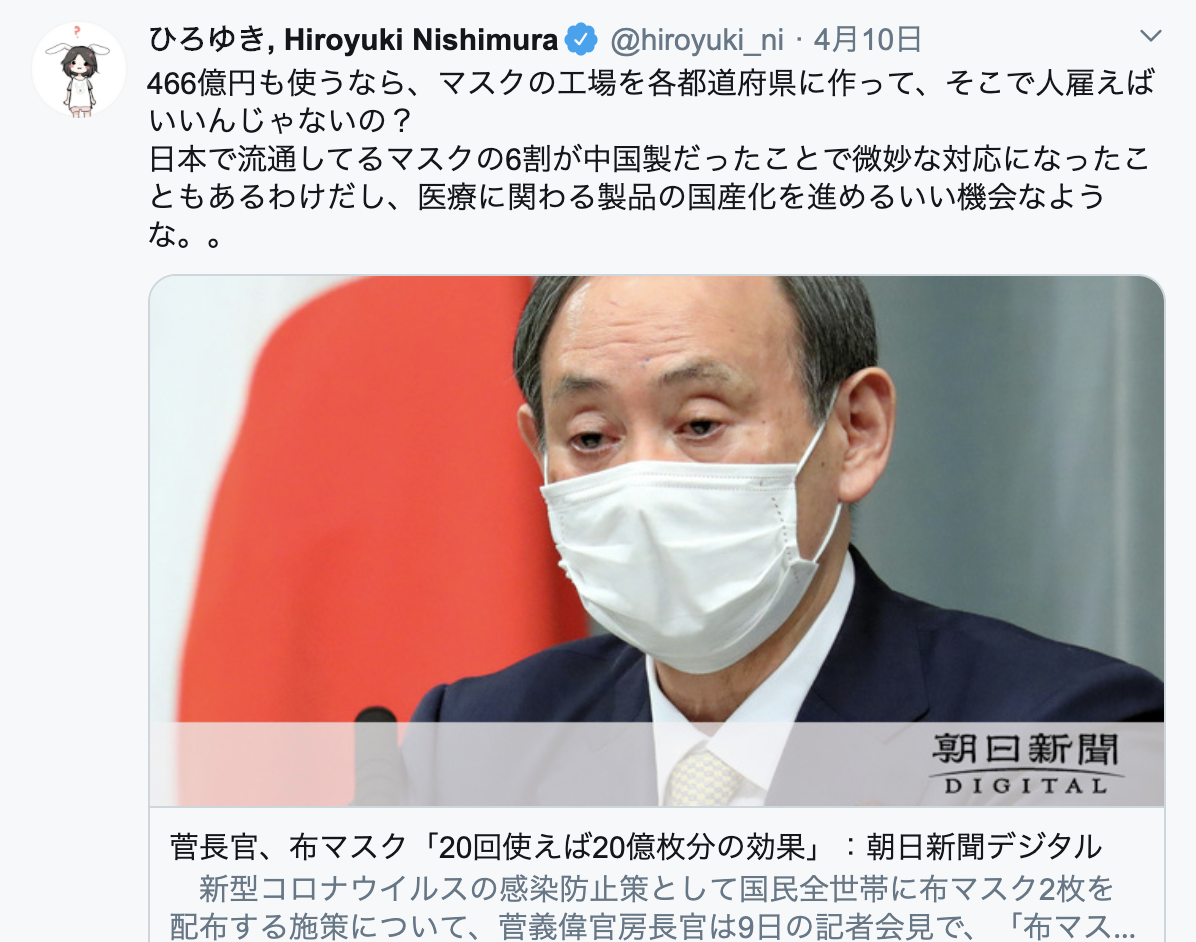Viewport: 1196px width, 942px height.
Task: Click the 朝日新聞デジタル source in headline
Action: (984, 847)
